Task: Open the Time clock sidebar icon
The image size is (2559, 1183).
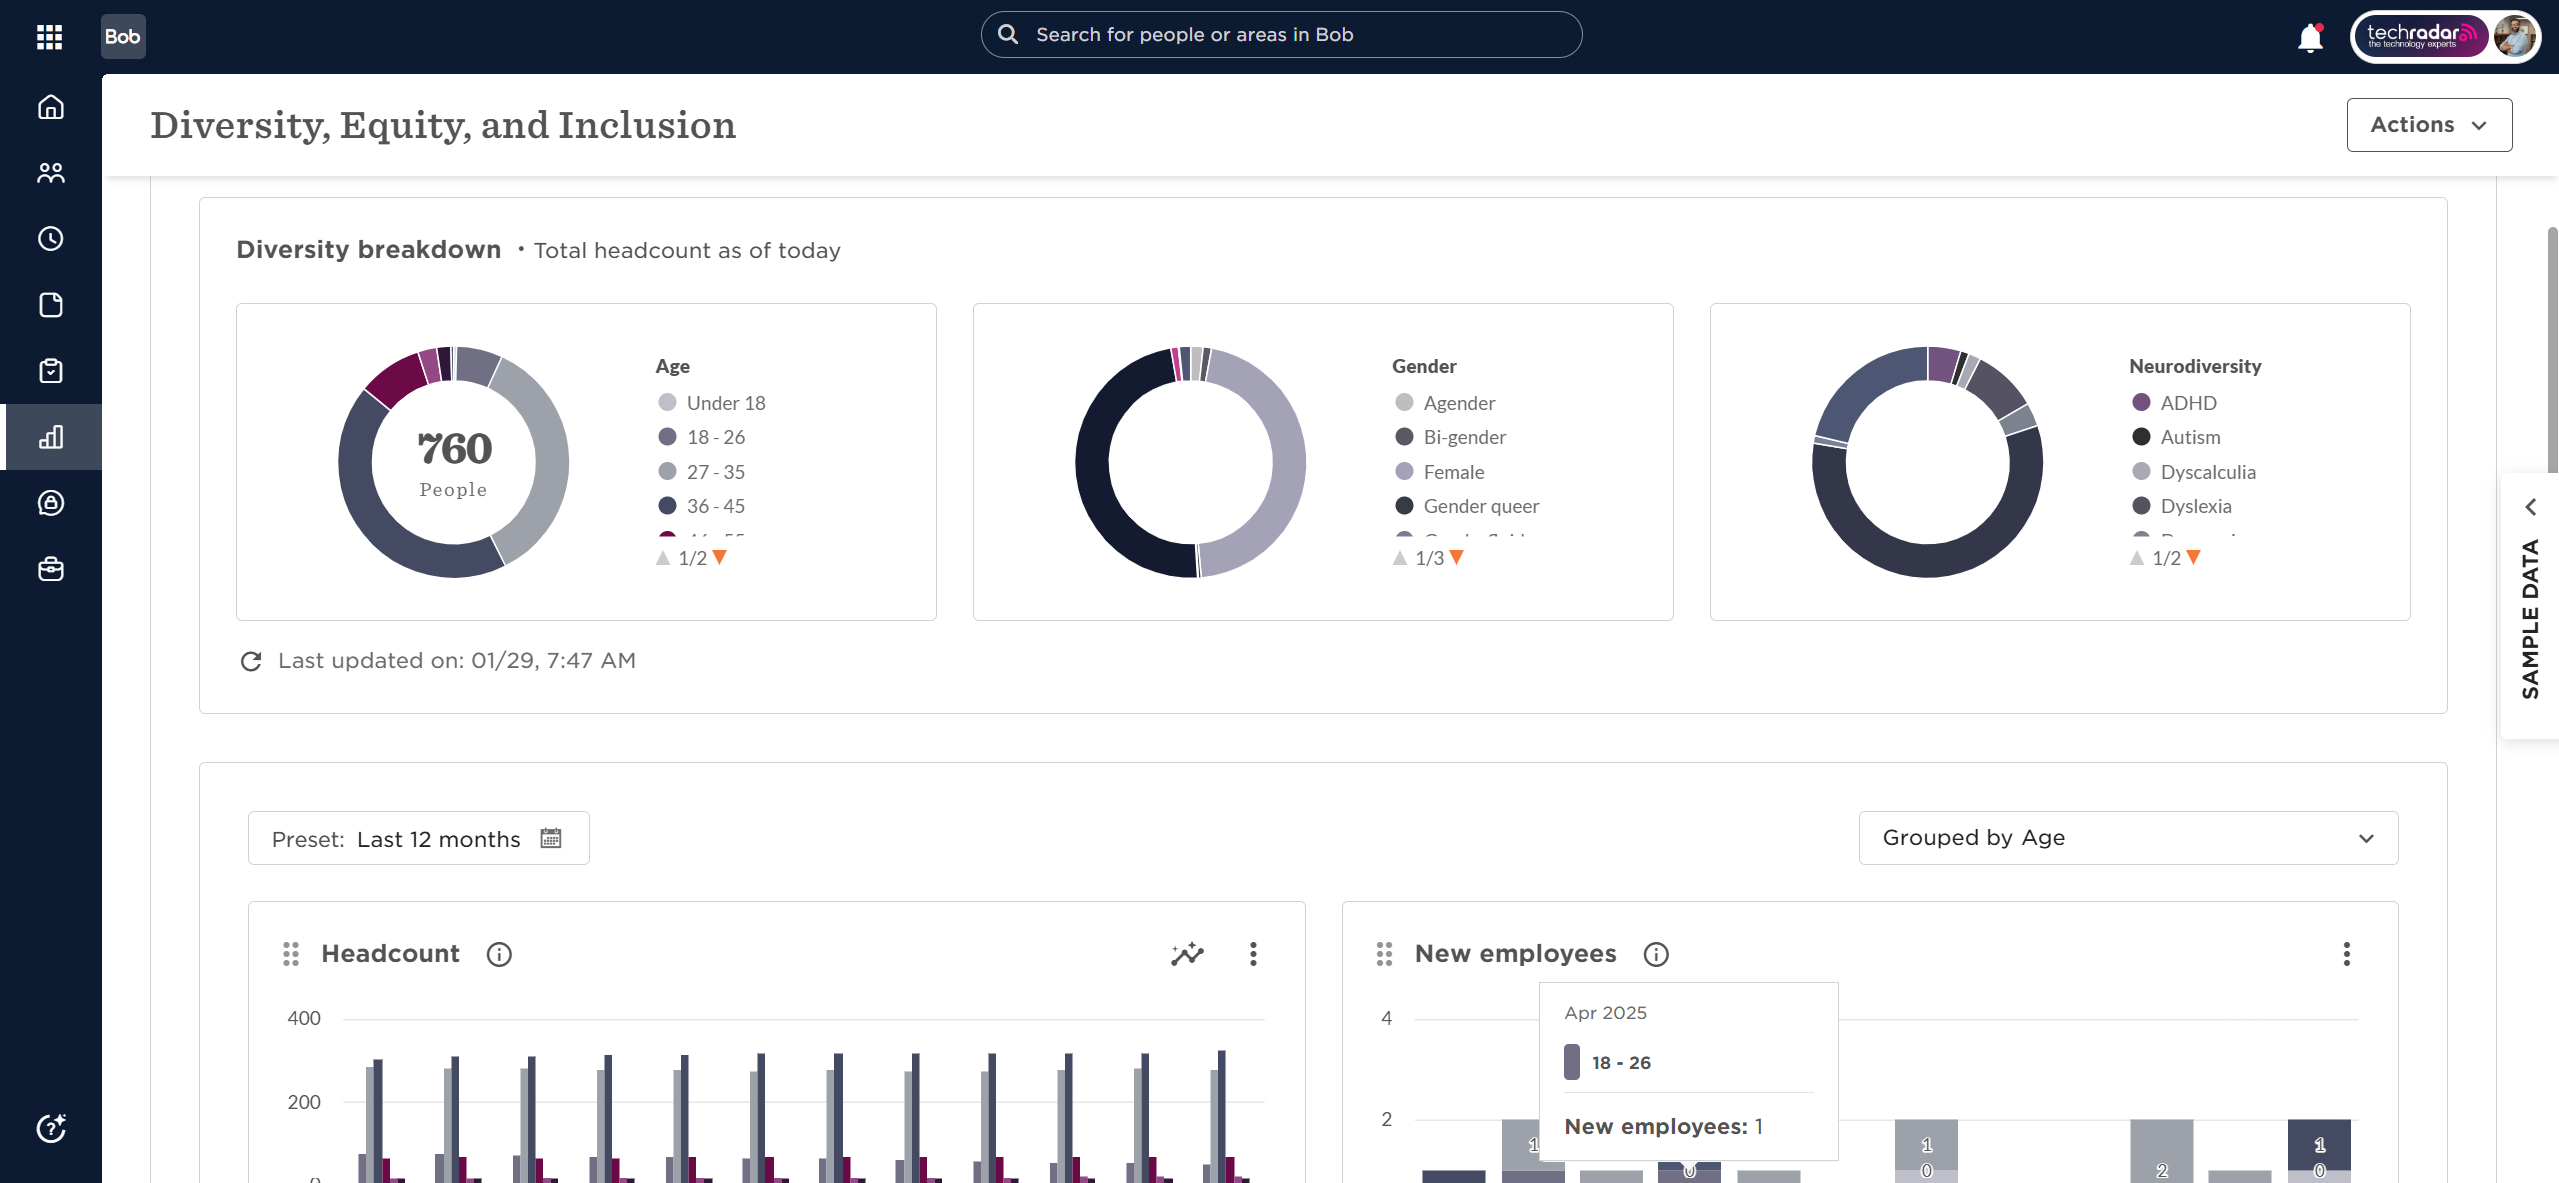Action: coord(51,239)
